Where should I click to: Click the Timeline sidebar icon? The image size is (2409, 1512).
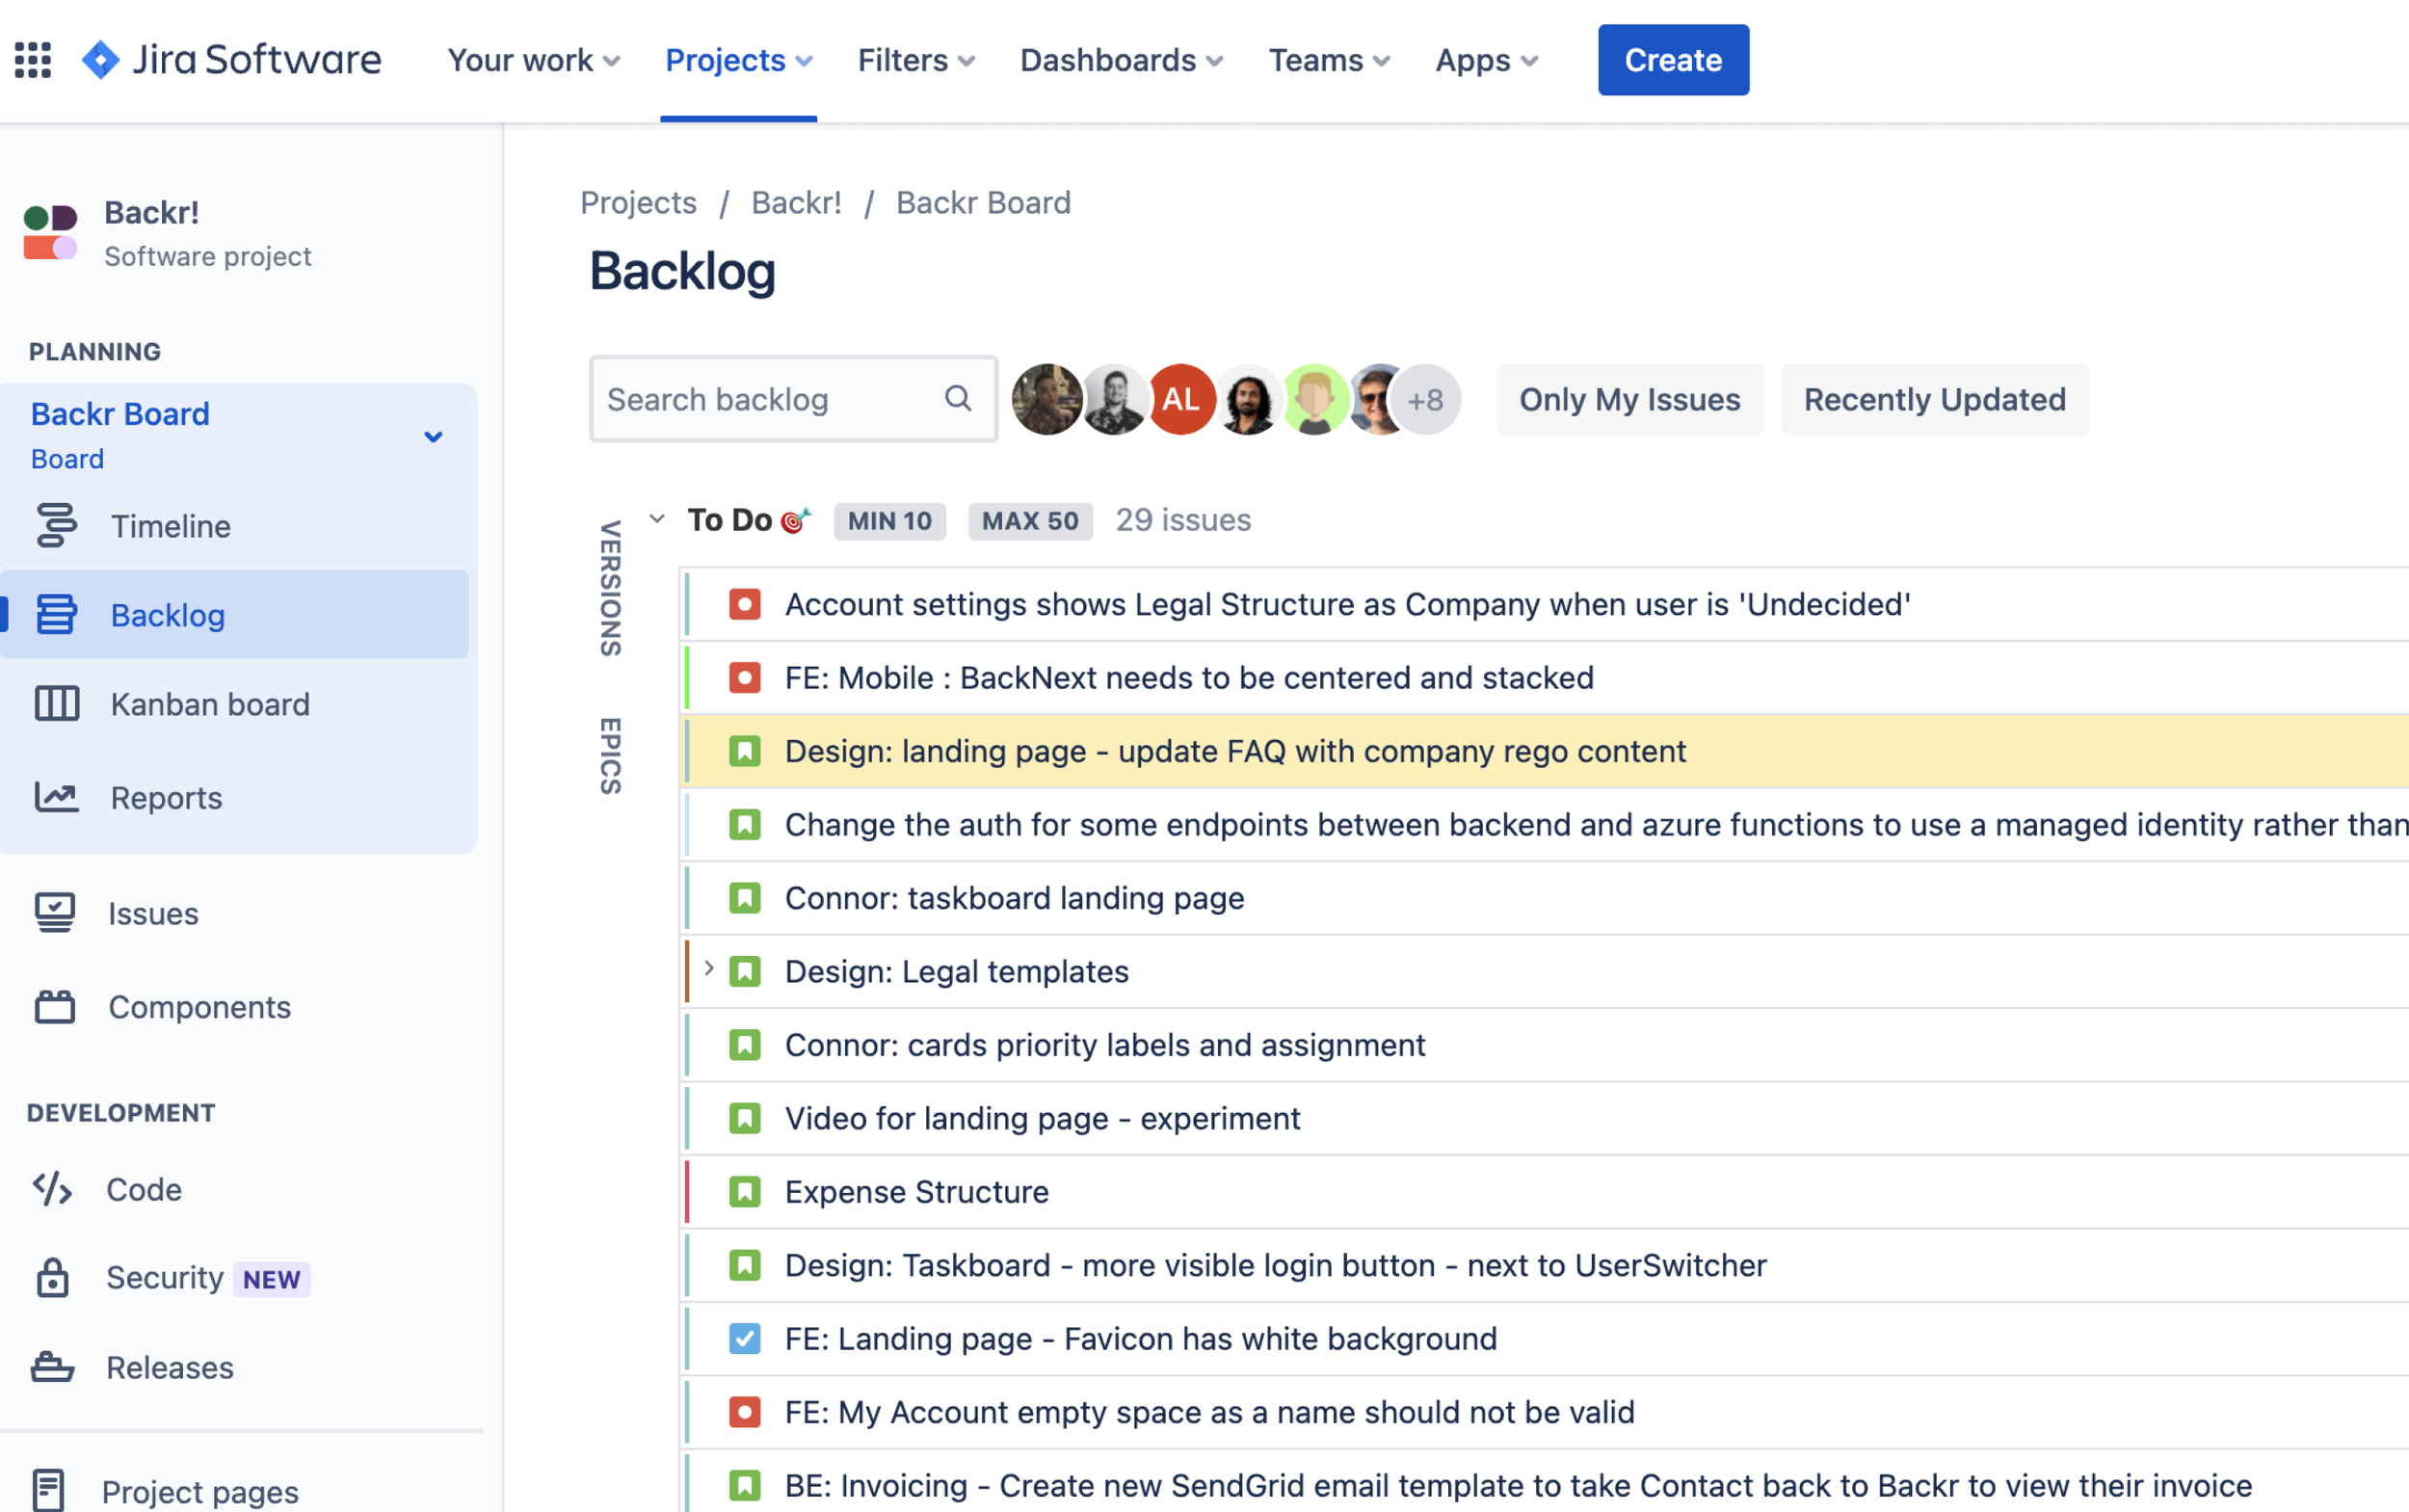[56, 526]
